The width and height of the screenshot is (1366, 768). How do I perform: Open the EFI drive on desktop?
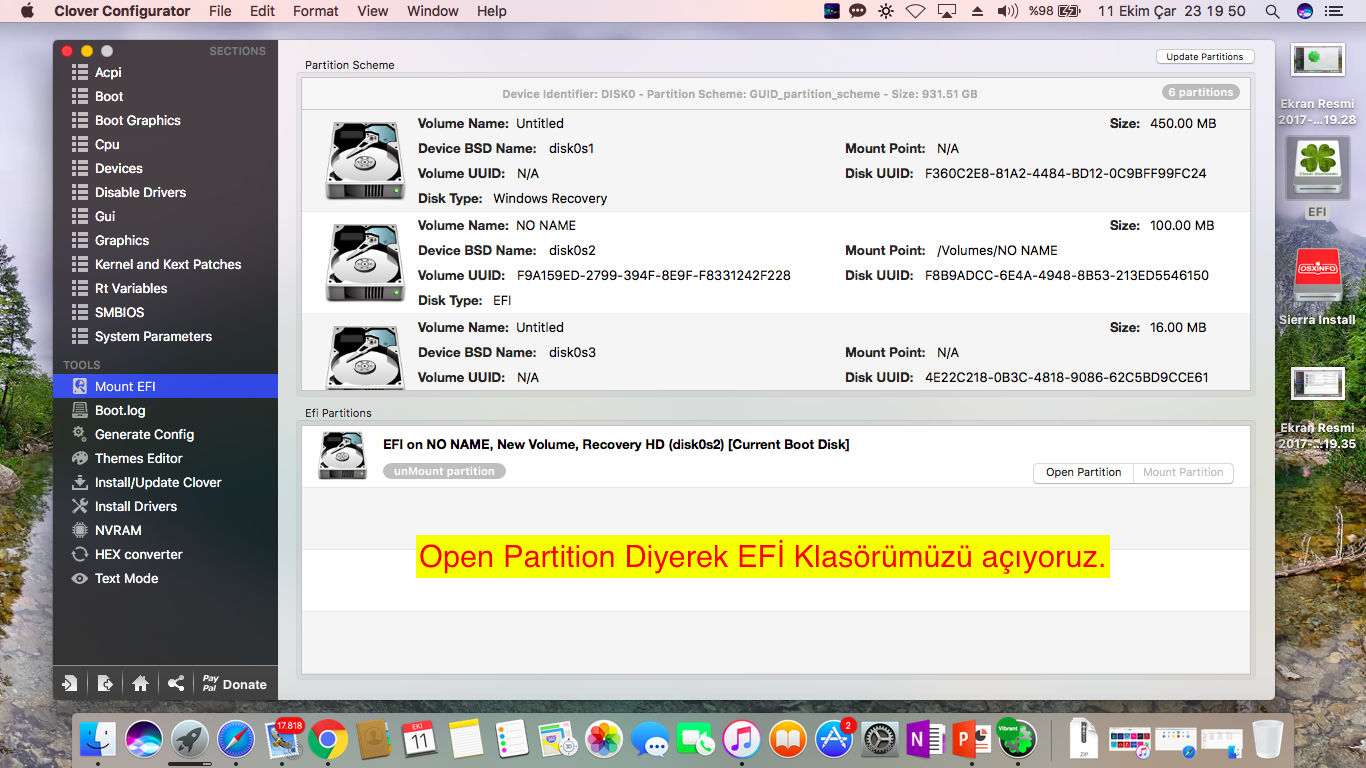[x=1316, y=168]
